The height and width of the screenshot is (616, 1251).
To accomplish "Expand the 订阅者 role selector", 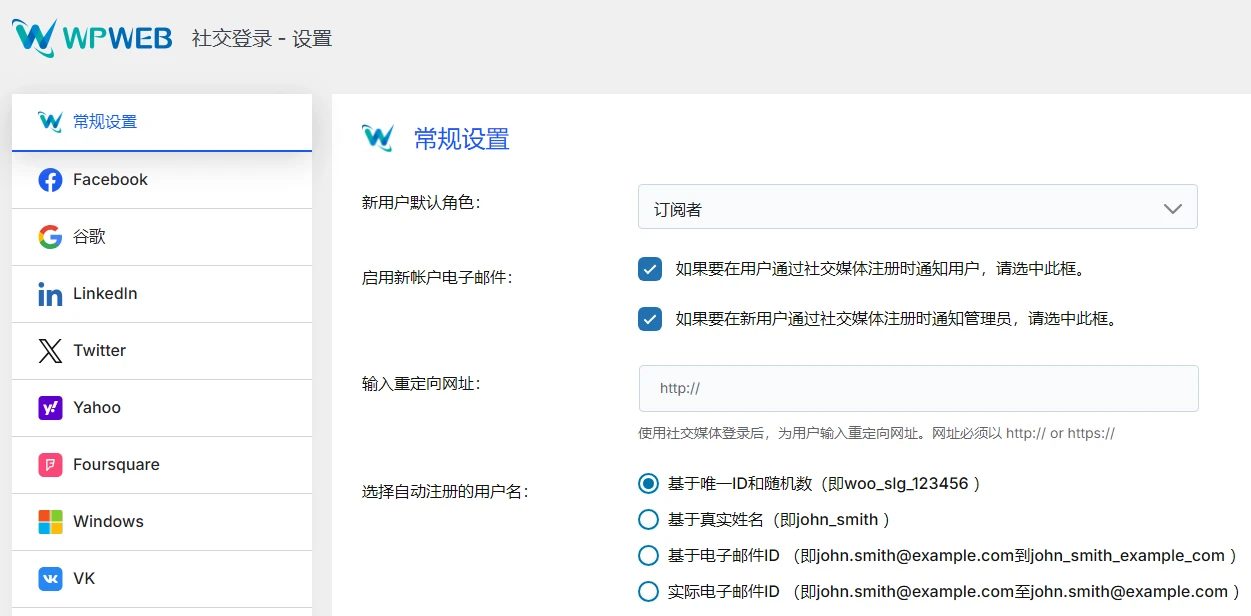I will [917, 206].
